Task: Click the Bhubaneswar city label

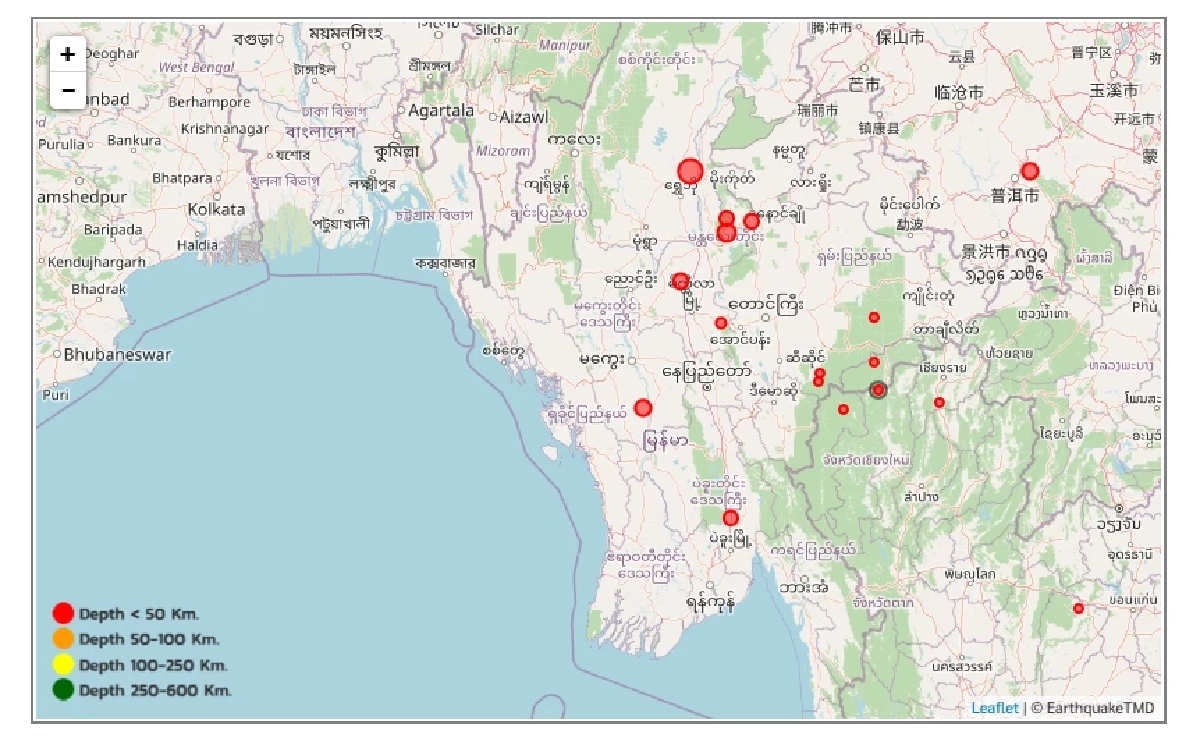Action: pos(118,355)
